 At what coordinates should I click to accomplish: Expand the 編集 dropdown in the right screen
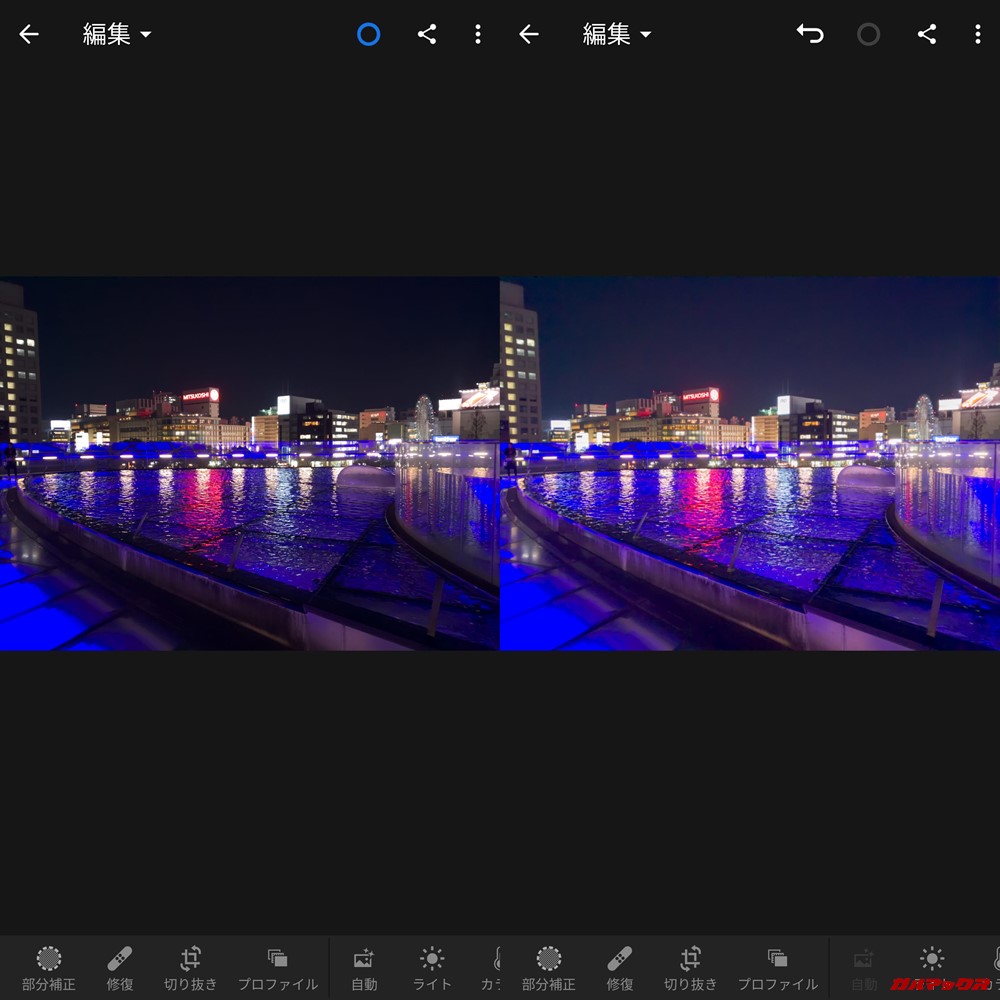(x=616, y=34)
